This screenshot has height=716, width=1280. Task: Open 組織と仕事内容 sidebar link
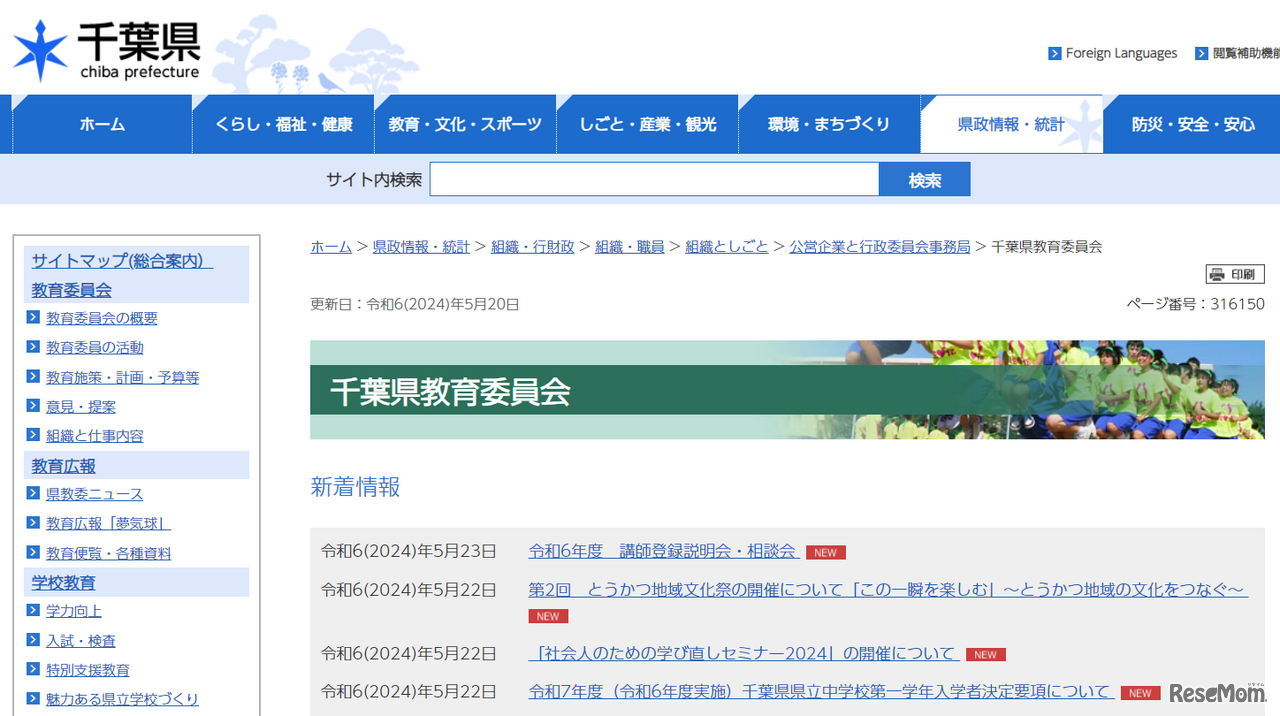(95, 435)
